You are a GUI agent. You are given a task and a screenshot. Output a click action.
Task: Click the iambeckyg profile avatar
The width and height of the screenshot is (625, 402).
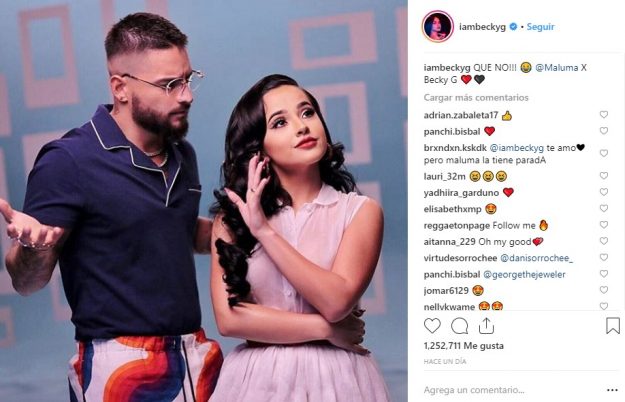pyautogui.click(x=437, y=27)
